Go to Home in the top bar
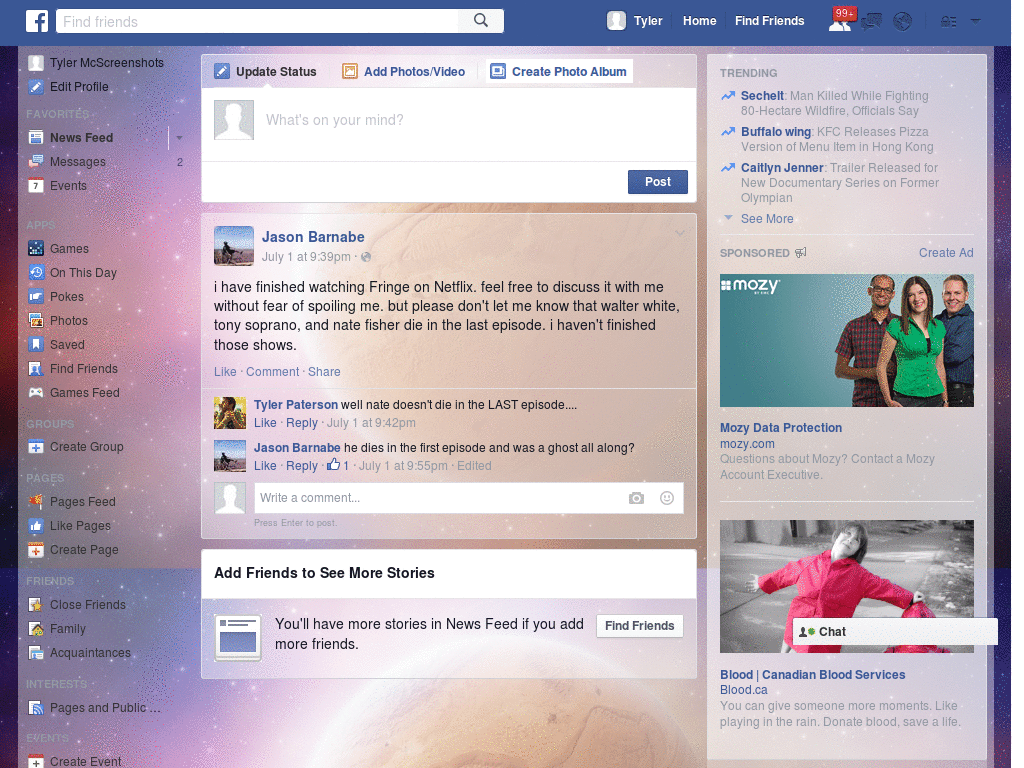Viewport: 1024px width, 768px height. pyautogui.click(x=699, y=21)
